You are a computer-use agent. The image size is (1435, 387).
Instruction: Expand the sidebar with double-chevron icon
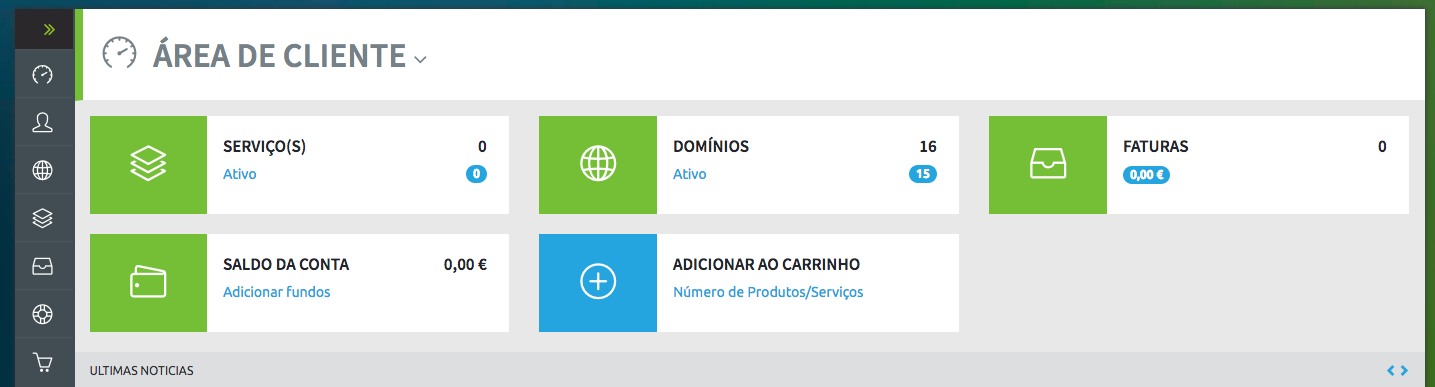click(48, 30)
